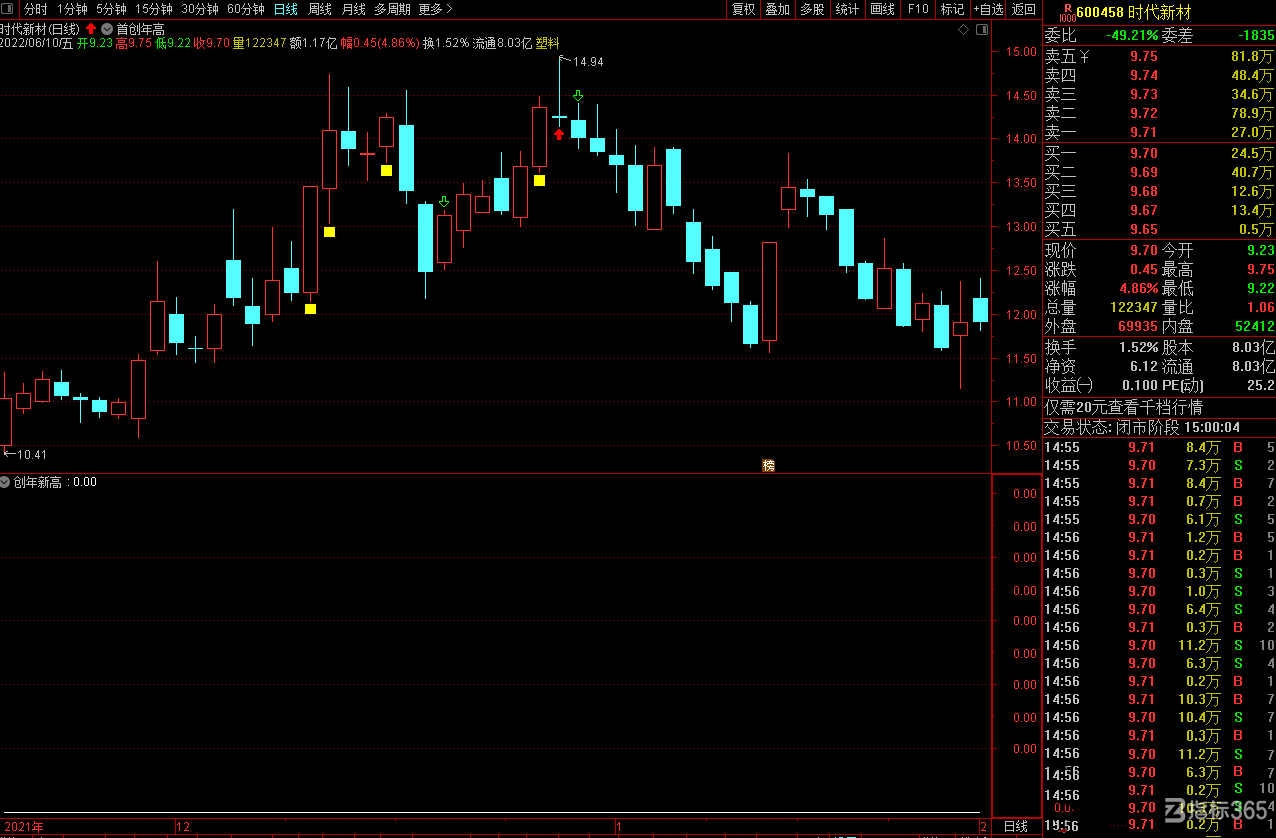Expand the 更多 more periods menu
Viewport: 1276px width, 838px height.
pos(436,10)
